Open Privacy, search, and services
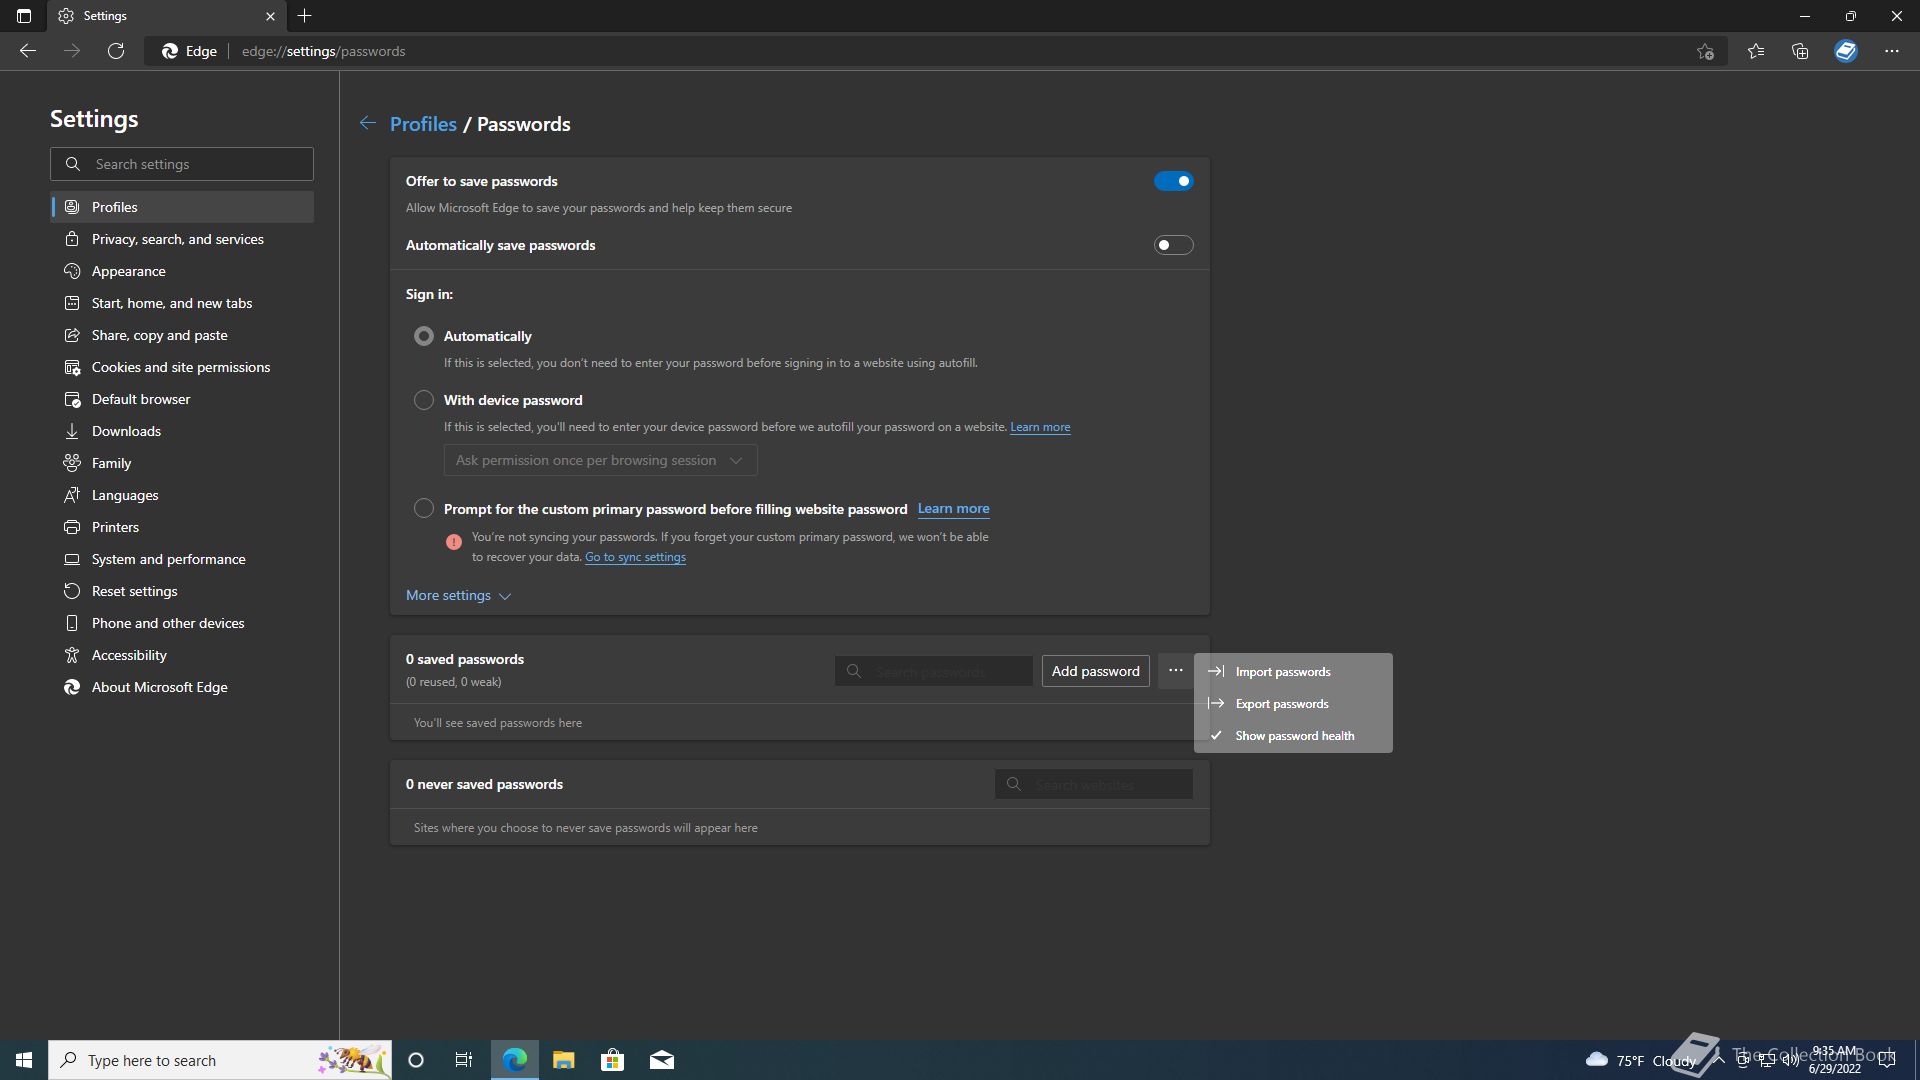Screen dimensions: 1920x1080 [x=182, y=239]
